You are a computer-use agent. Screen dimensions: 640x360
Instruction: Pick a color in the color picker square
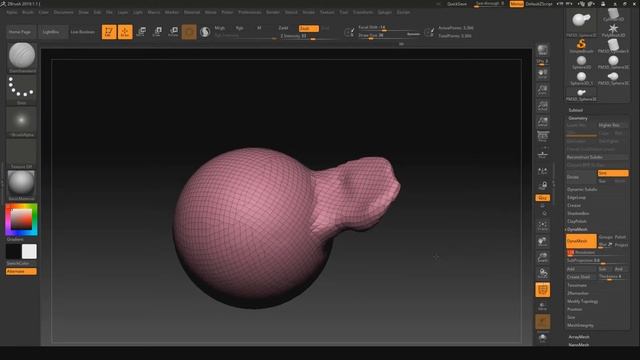coord(21,219)
